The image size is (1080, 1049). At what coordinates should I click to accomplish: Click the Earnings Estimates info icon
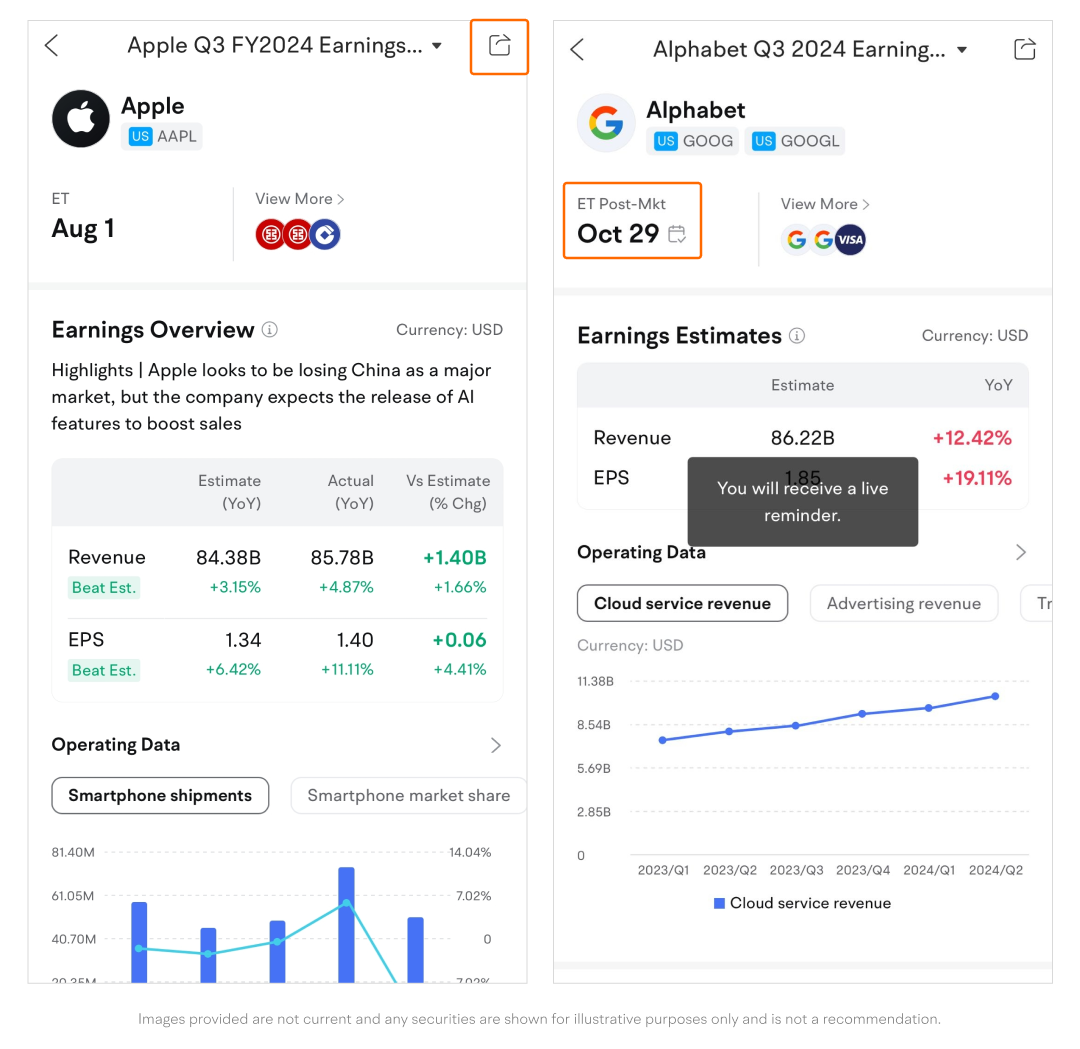click(x=796, y=336)
